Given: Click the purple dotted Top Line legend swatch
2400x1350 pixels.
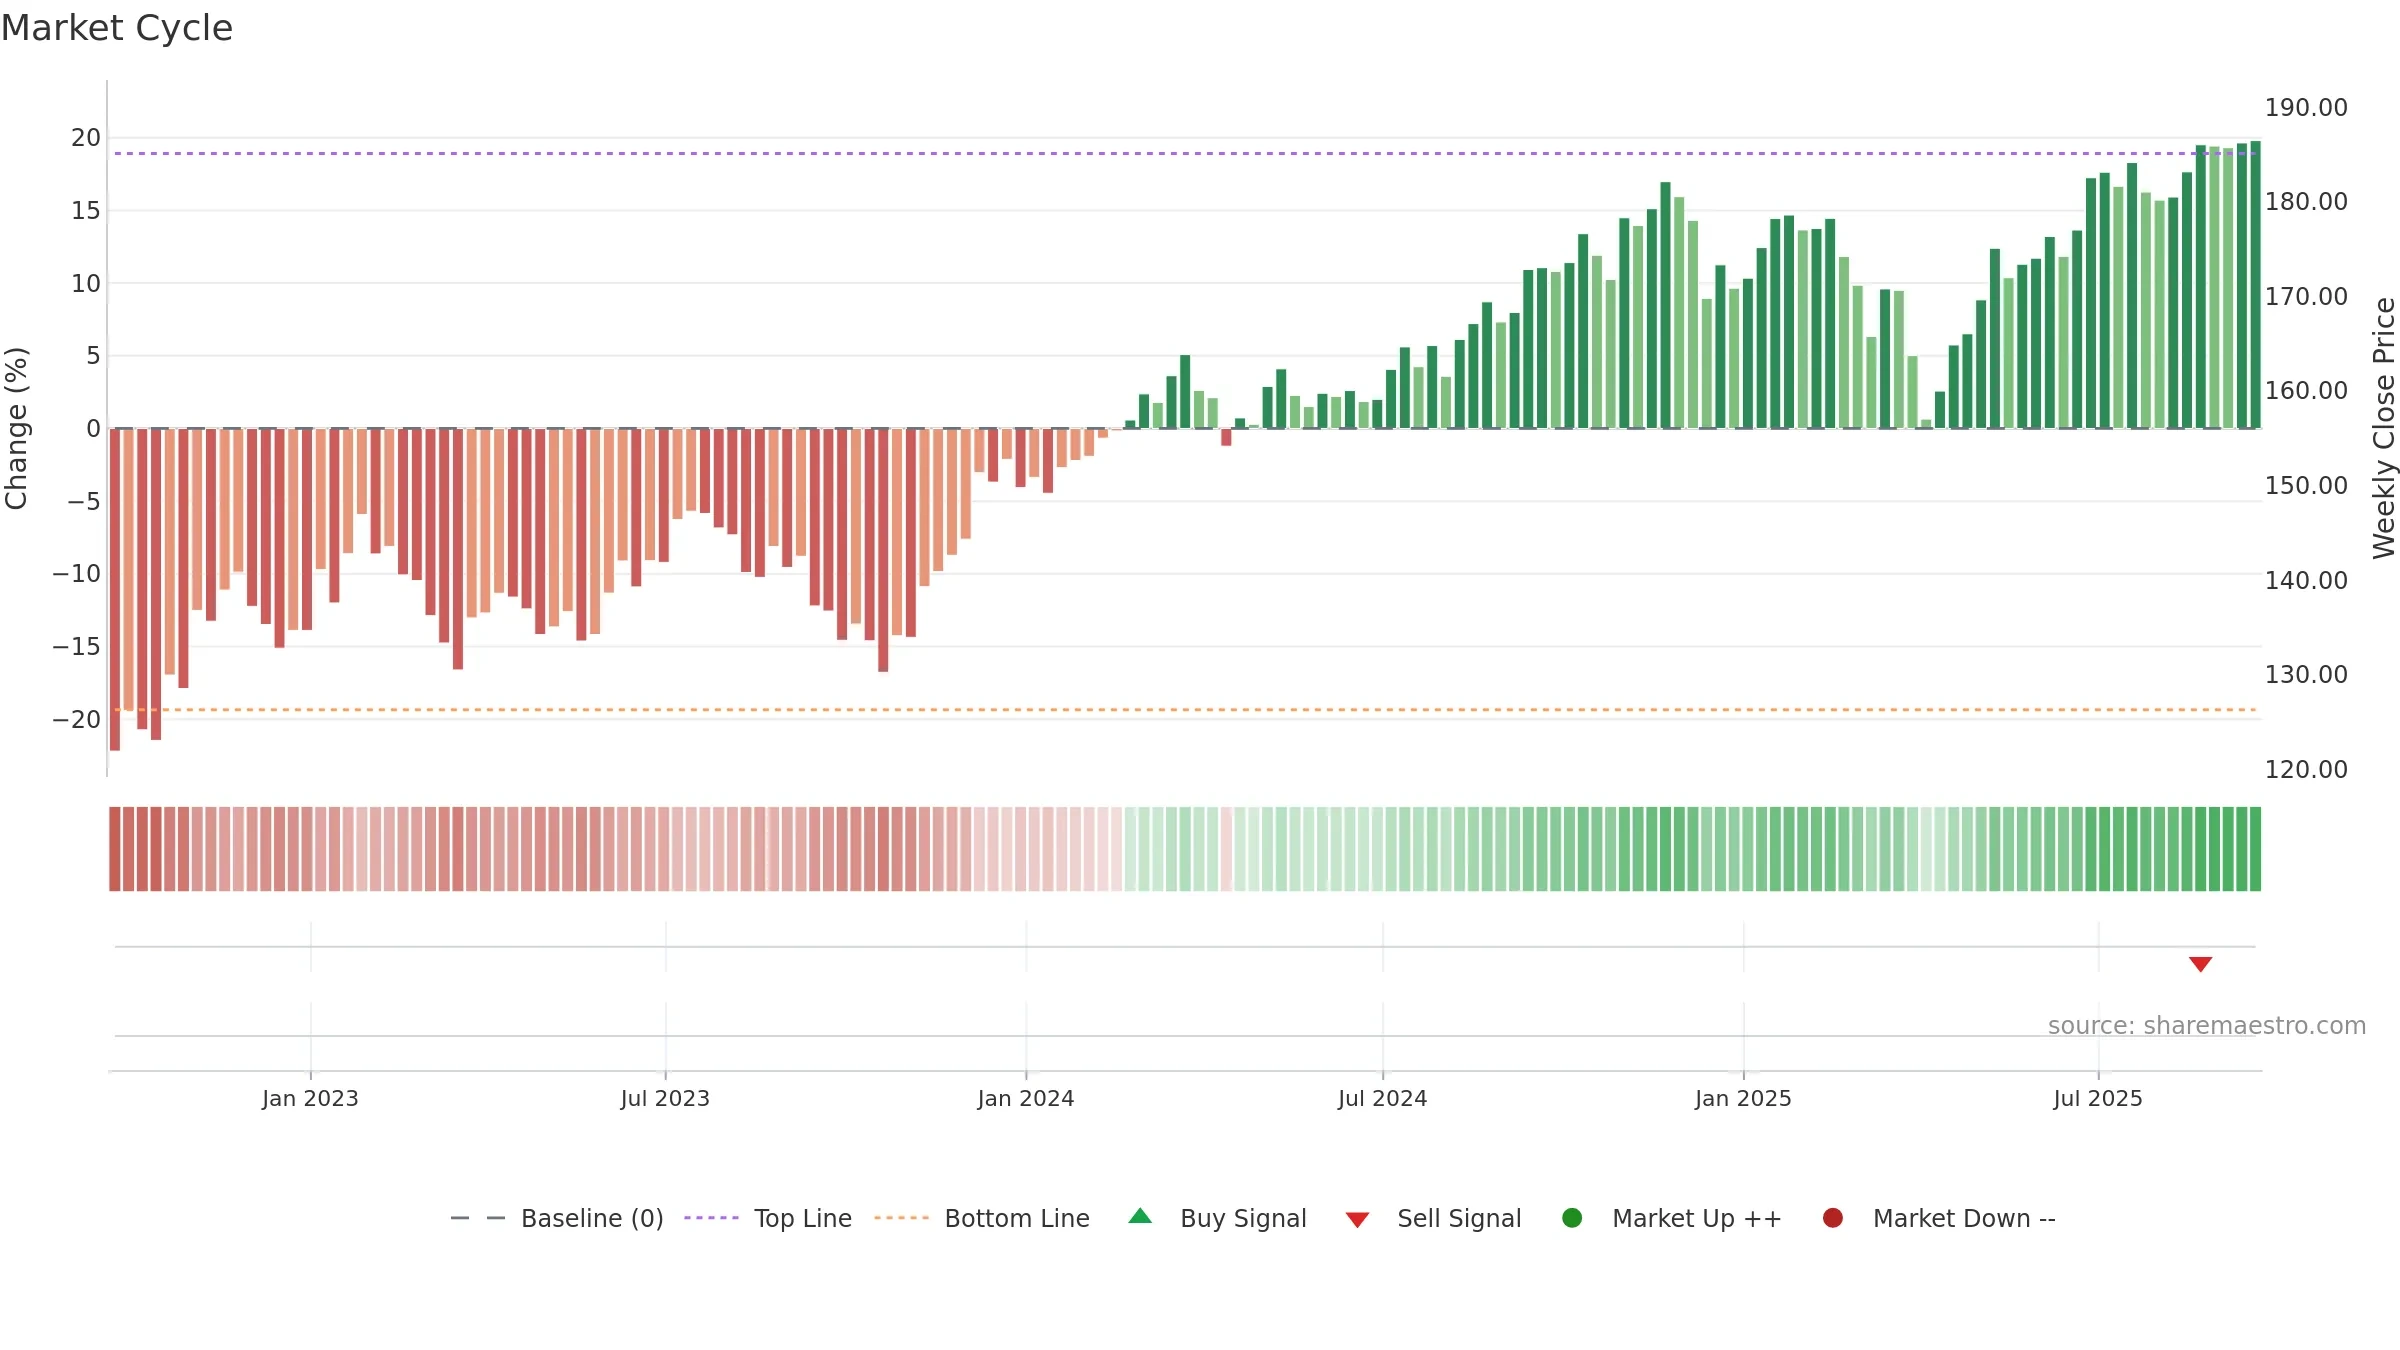Looking at the screenshot, I should click(x=711, y=1218).
